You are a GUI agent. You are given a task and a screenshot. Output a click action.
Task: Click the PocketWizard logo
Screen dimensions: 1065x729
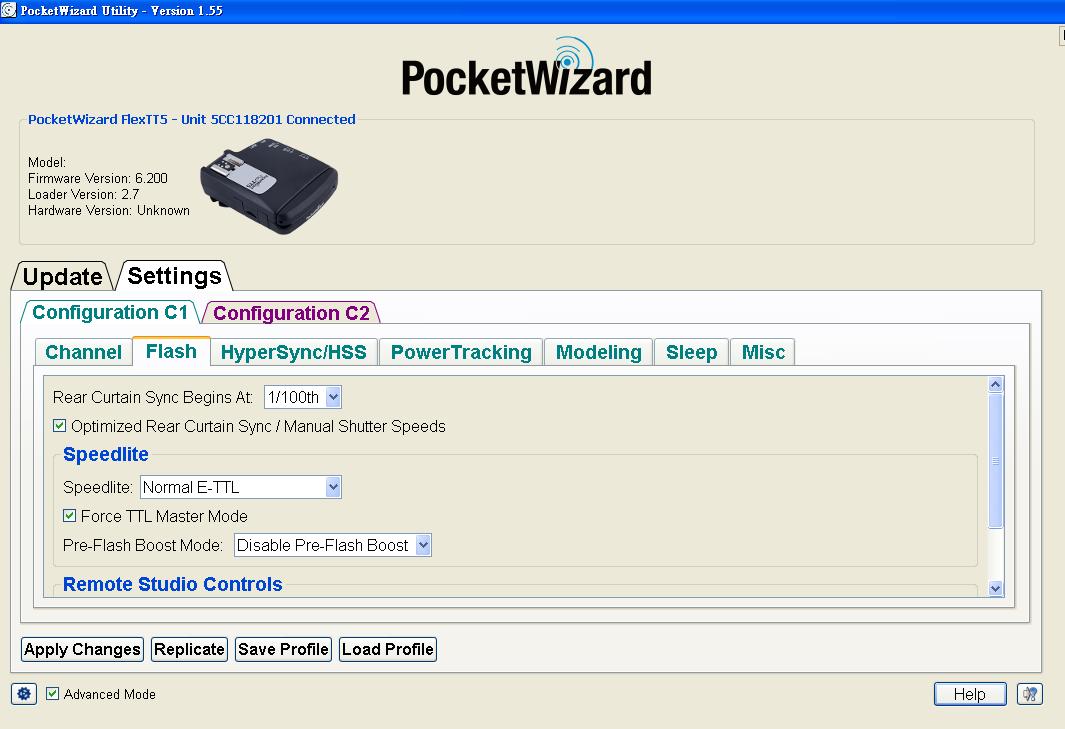(526, 68)
